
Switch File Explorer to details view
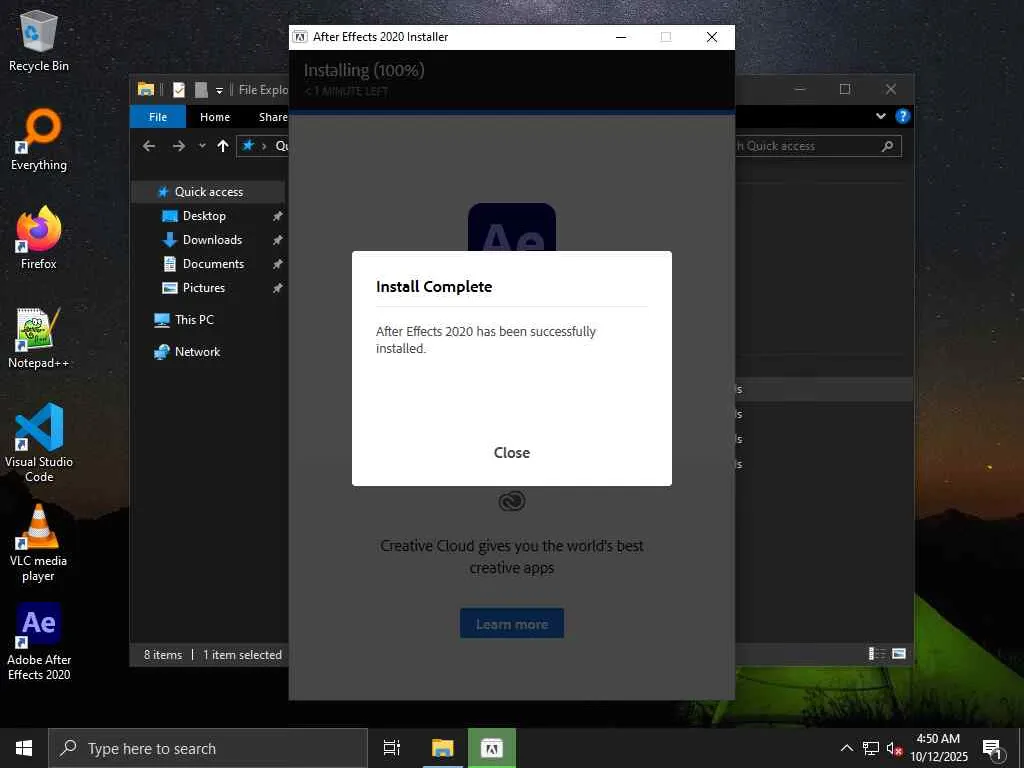click(x=876, y=654)
